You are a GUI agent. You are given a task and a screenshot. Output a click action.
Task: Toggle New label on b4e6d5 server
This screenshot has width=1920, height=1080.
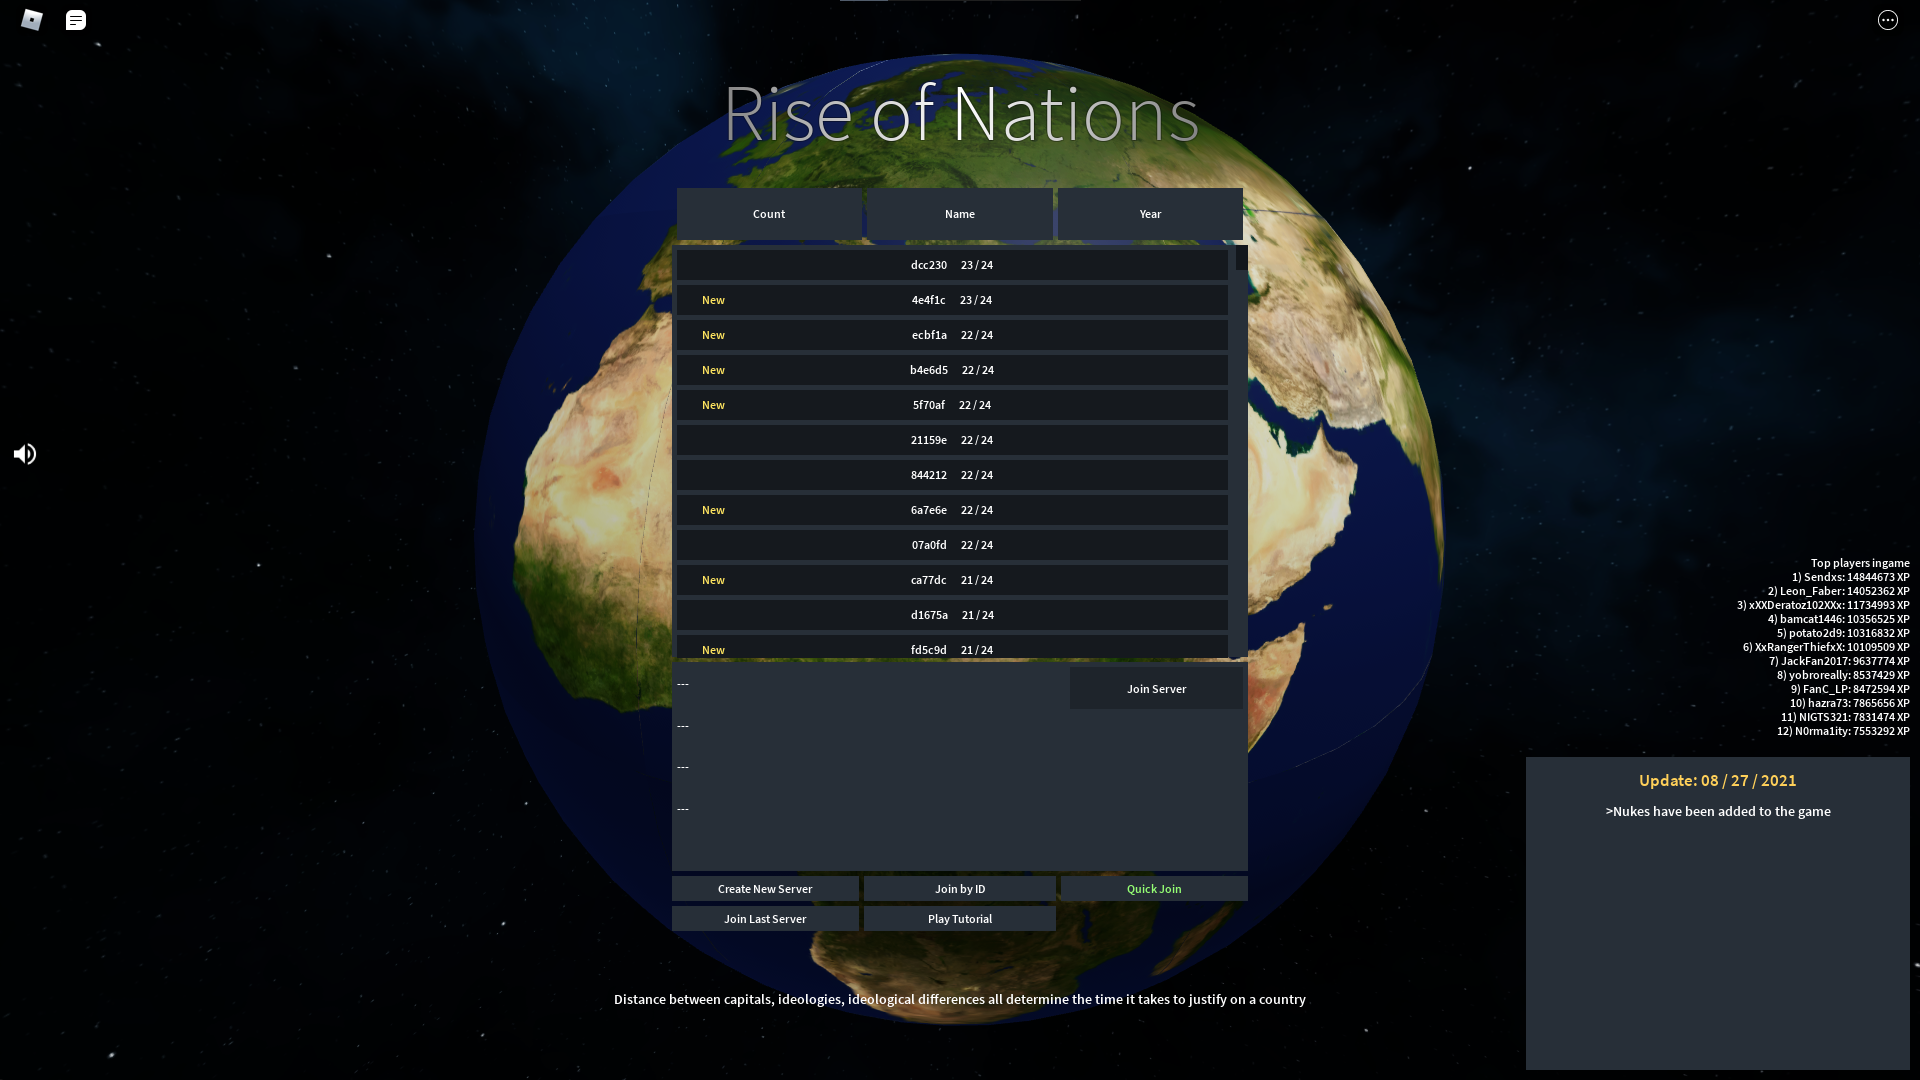712,368
